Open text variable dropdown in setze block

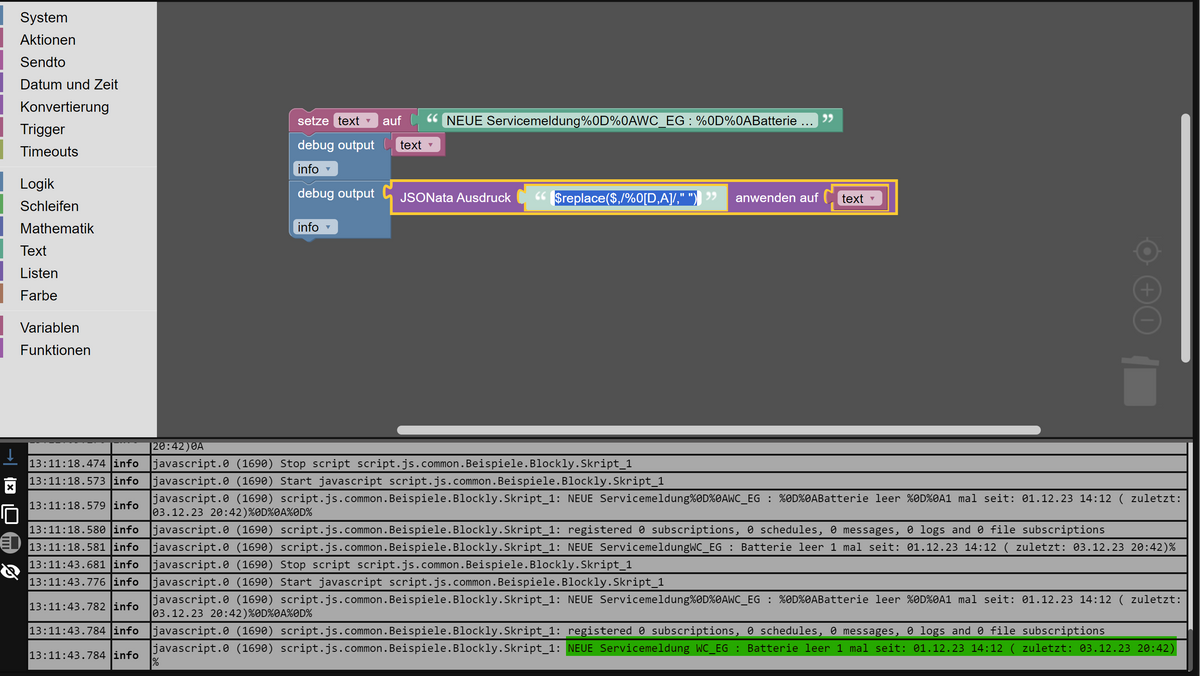355,121
